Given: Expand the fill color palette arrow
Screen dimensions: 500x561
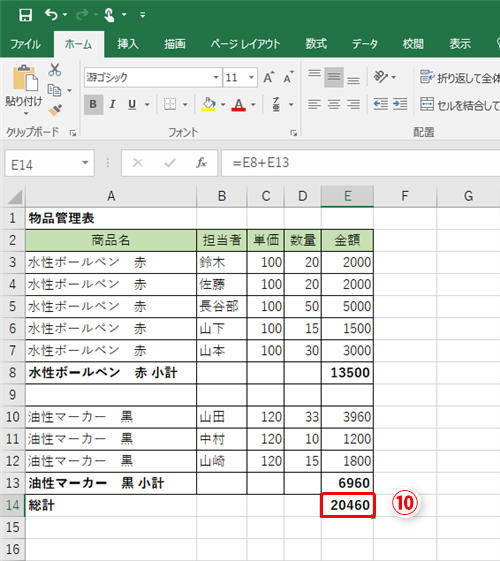Looking at the screenshot, I should tap(223, 105).
